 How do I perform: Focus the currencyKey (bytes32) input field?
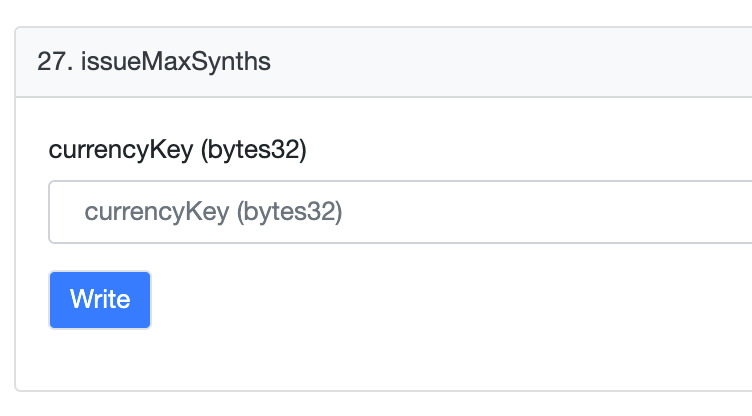pos(400,212)
